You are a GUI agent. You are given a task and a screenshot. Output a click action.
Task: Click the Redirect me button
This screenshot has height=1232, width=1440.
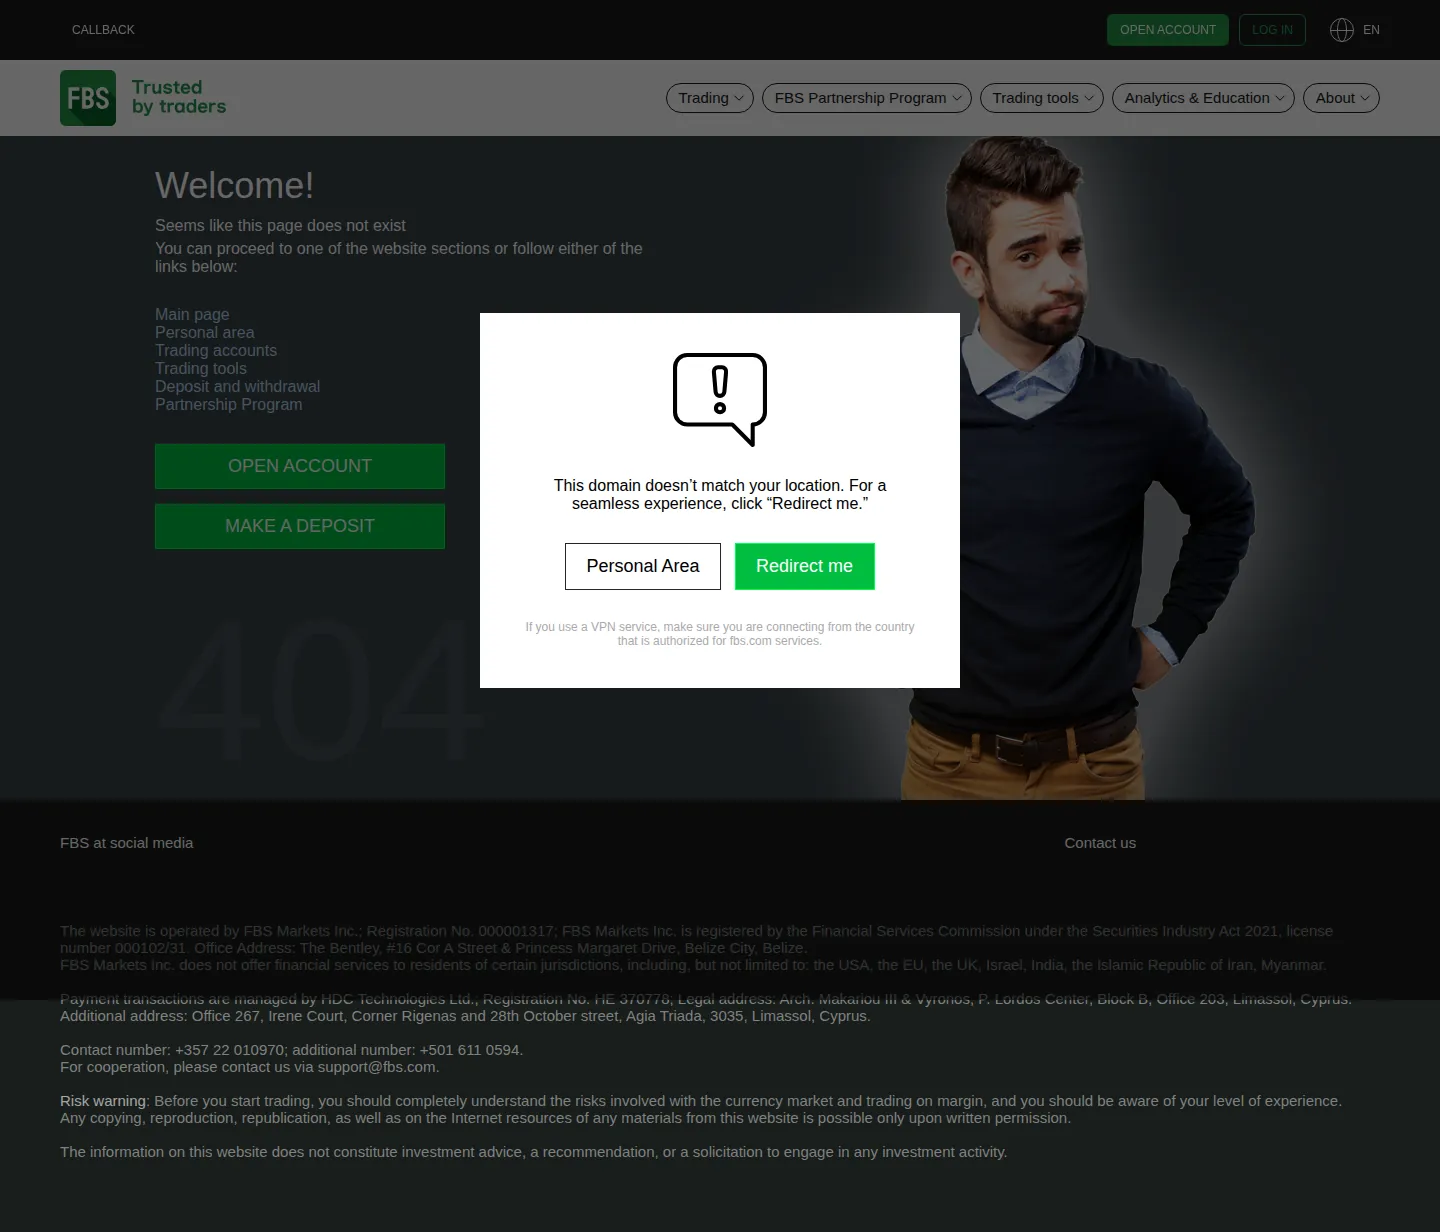805,566
